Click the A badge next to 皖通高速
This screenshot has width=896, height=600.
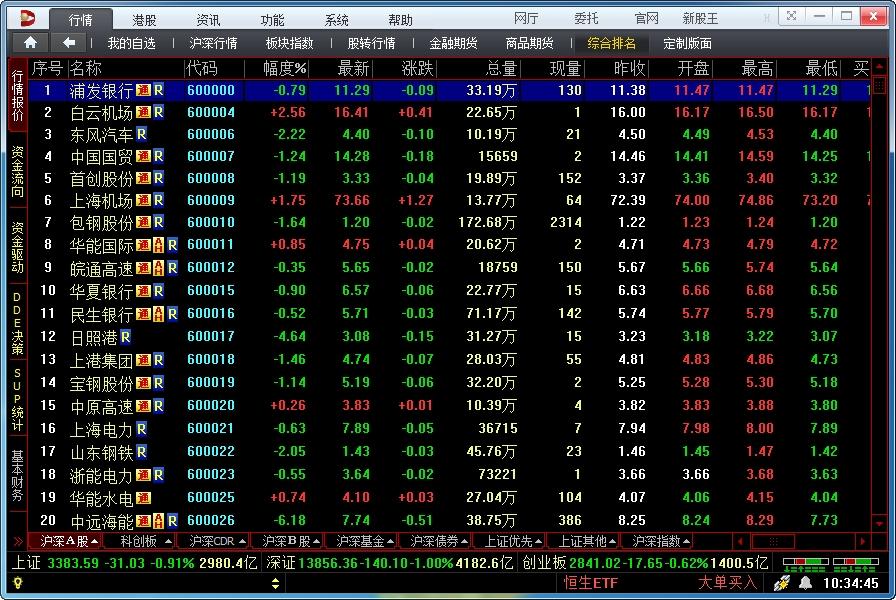pyautogui.click(x=158, y=268)
